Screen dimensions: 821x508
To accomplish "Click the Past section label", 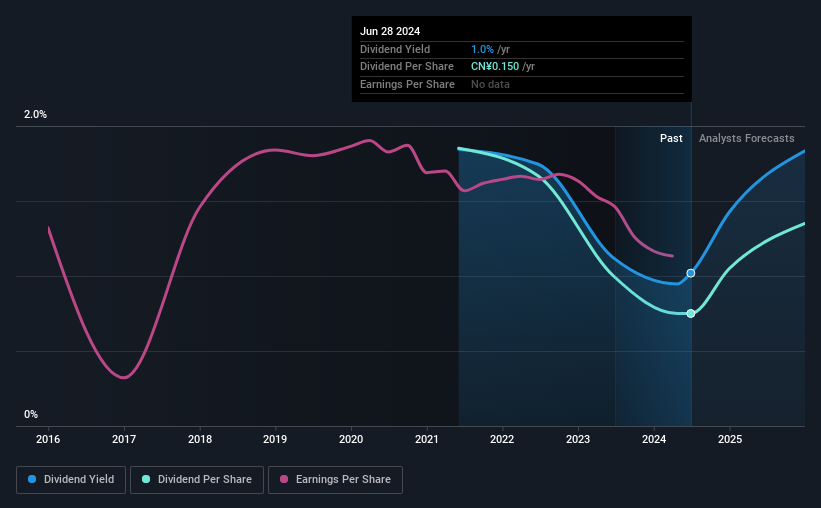I will (x=671, y=138).
